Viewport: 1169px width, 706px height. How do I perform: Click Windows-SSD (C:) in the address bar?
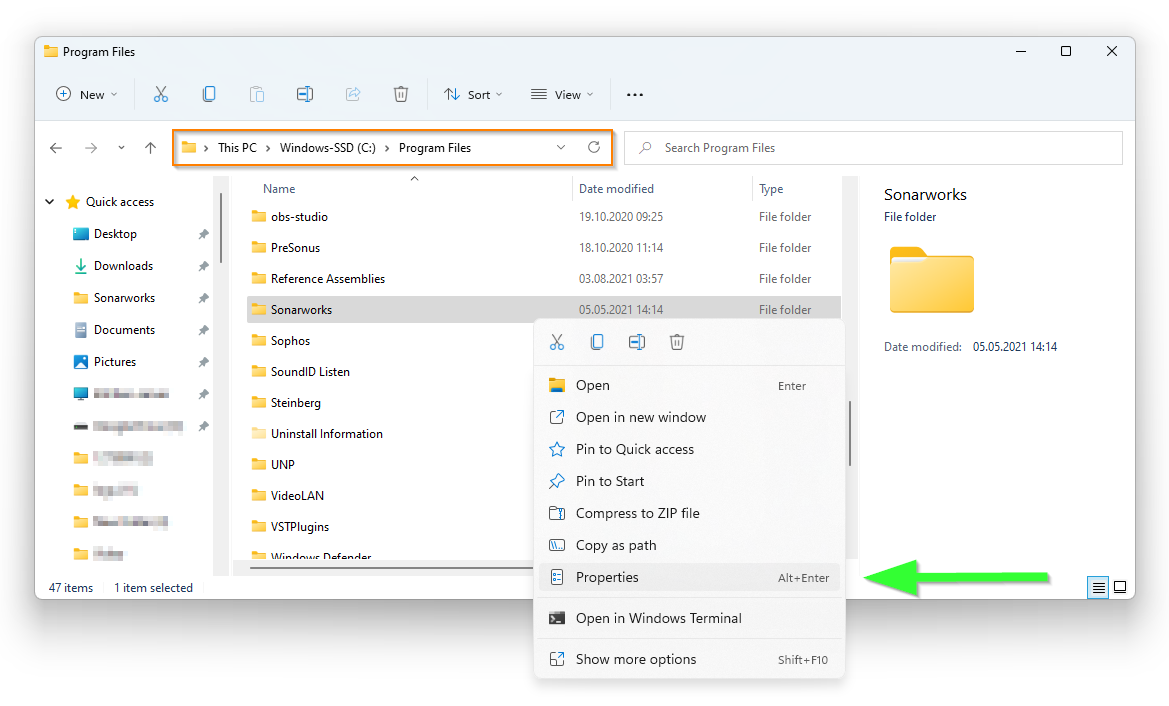click(x=328, y=148)
